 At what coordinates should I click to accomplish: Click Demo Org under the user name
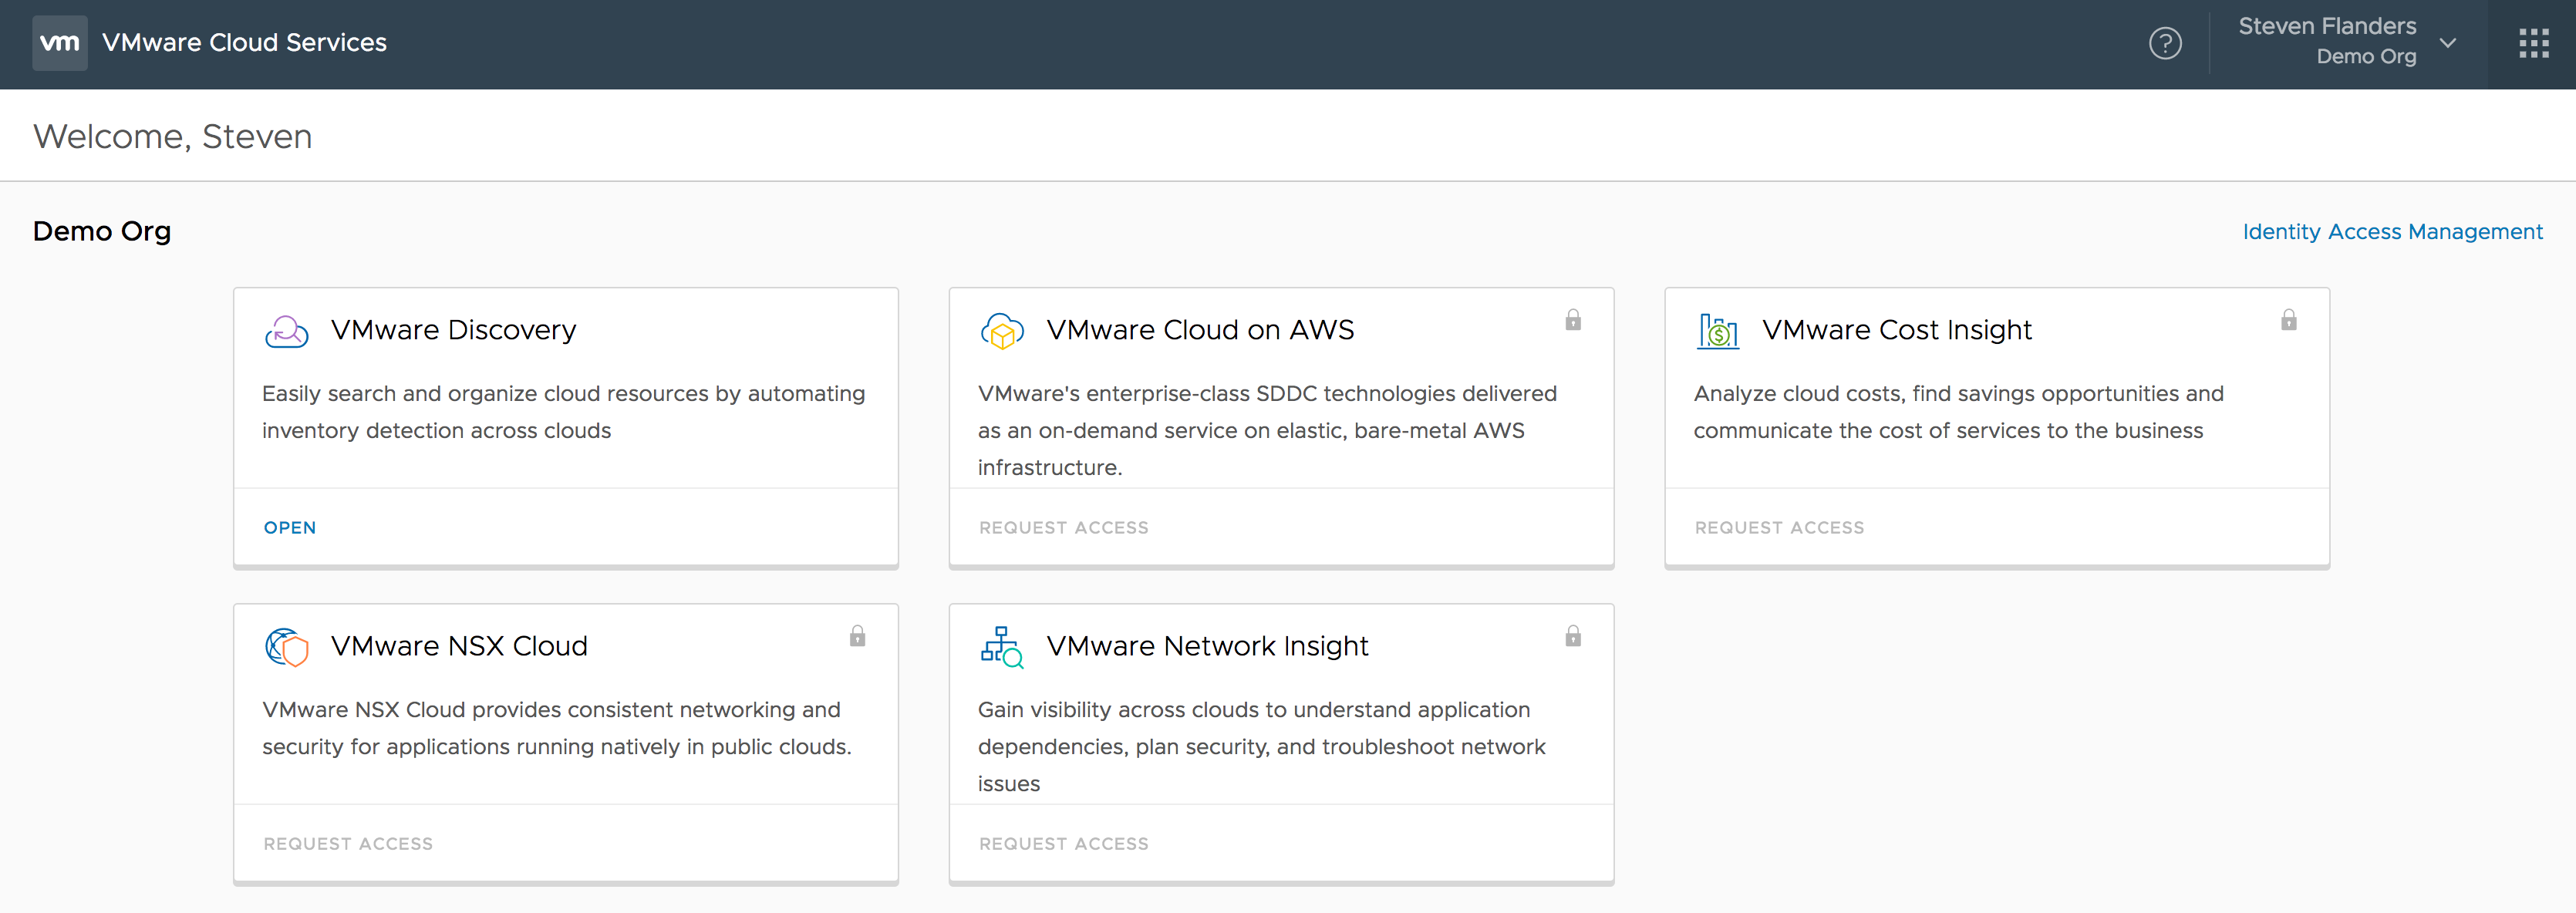[2366, 57]
